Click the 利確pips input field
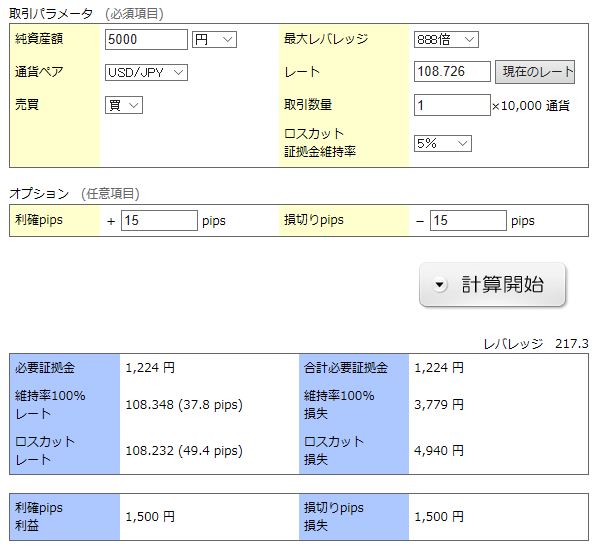 tap(159, 220)
